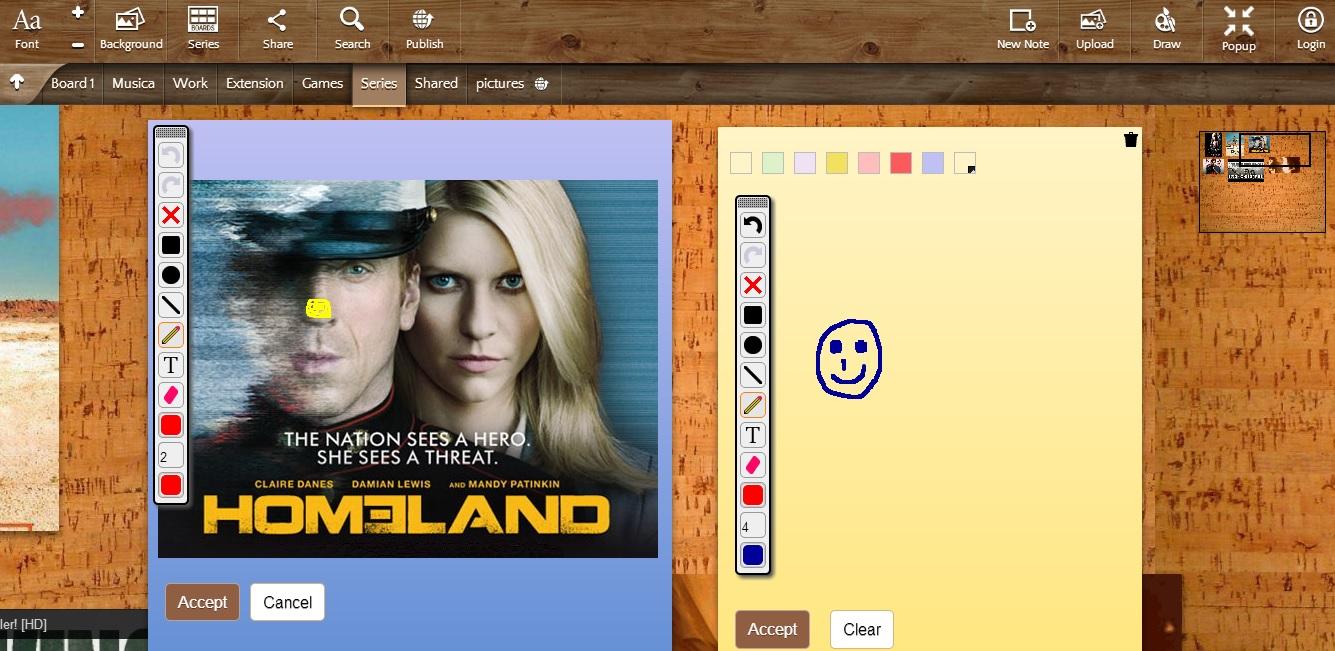Select the active Series tab
This screenshot has width=1335, height=651.
[379, 83]
